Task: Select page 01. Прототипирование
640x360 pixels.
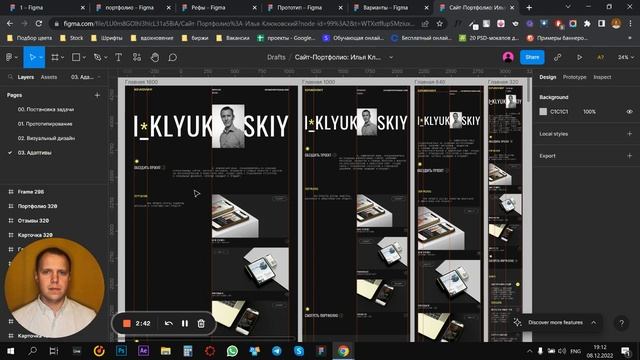Action: [x=45, y=124]
